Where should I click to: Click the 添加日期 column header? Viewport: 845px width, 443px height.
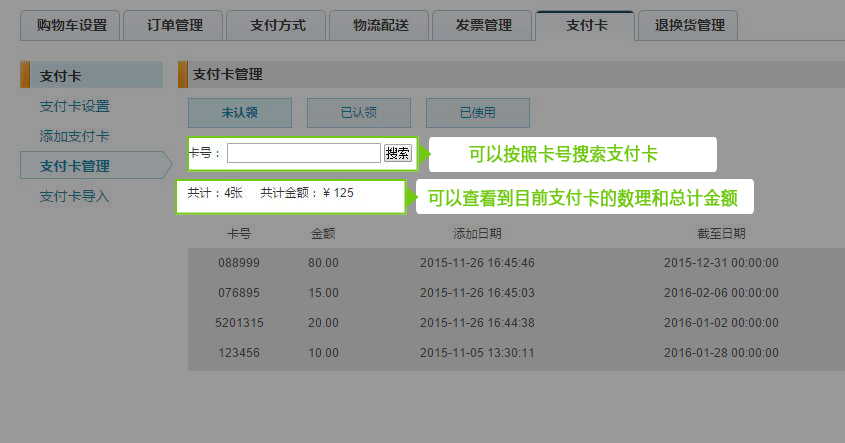[x=477, y=233]
